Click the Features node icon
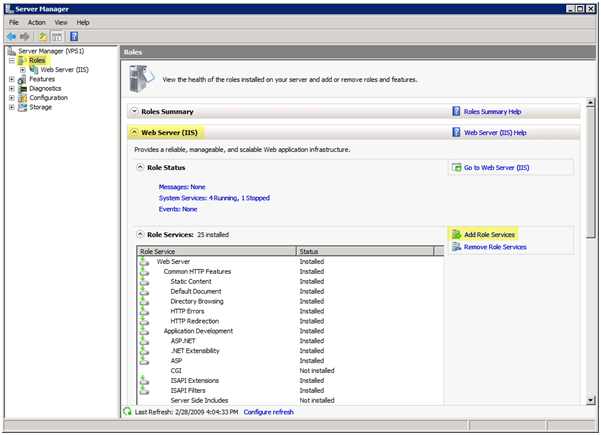 click(x=22, y=79)
